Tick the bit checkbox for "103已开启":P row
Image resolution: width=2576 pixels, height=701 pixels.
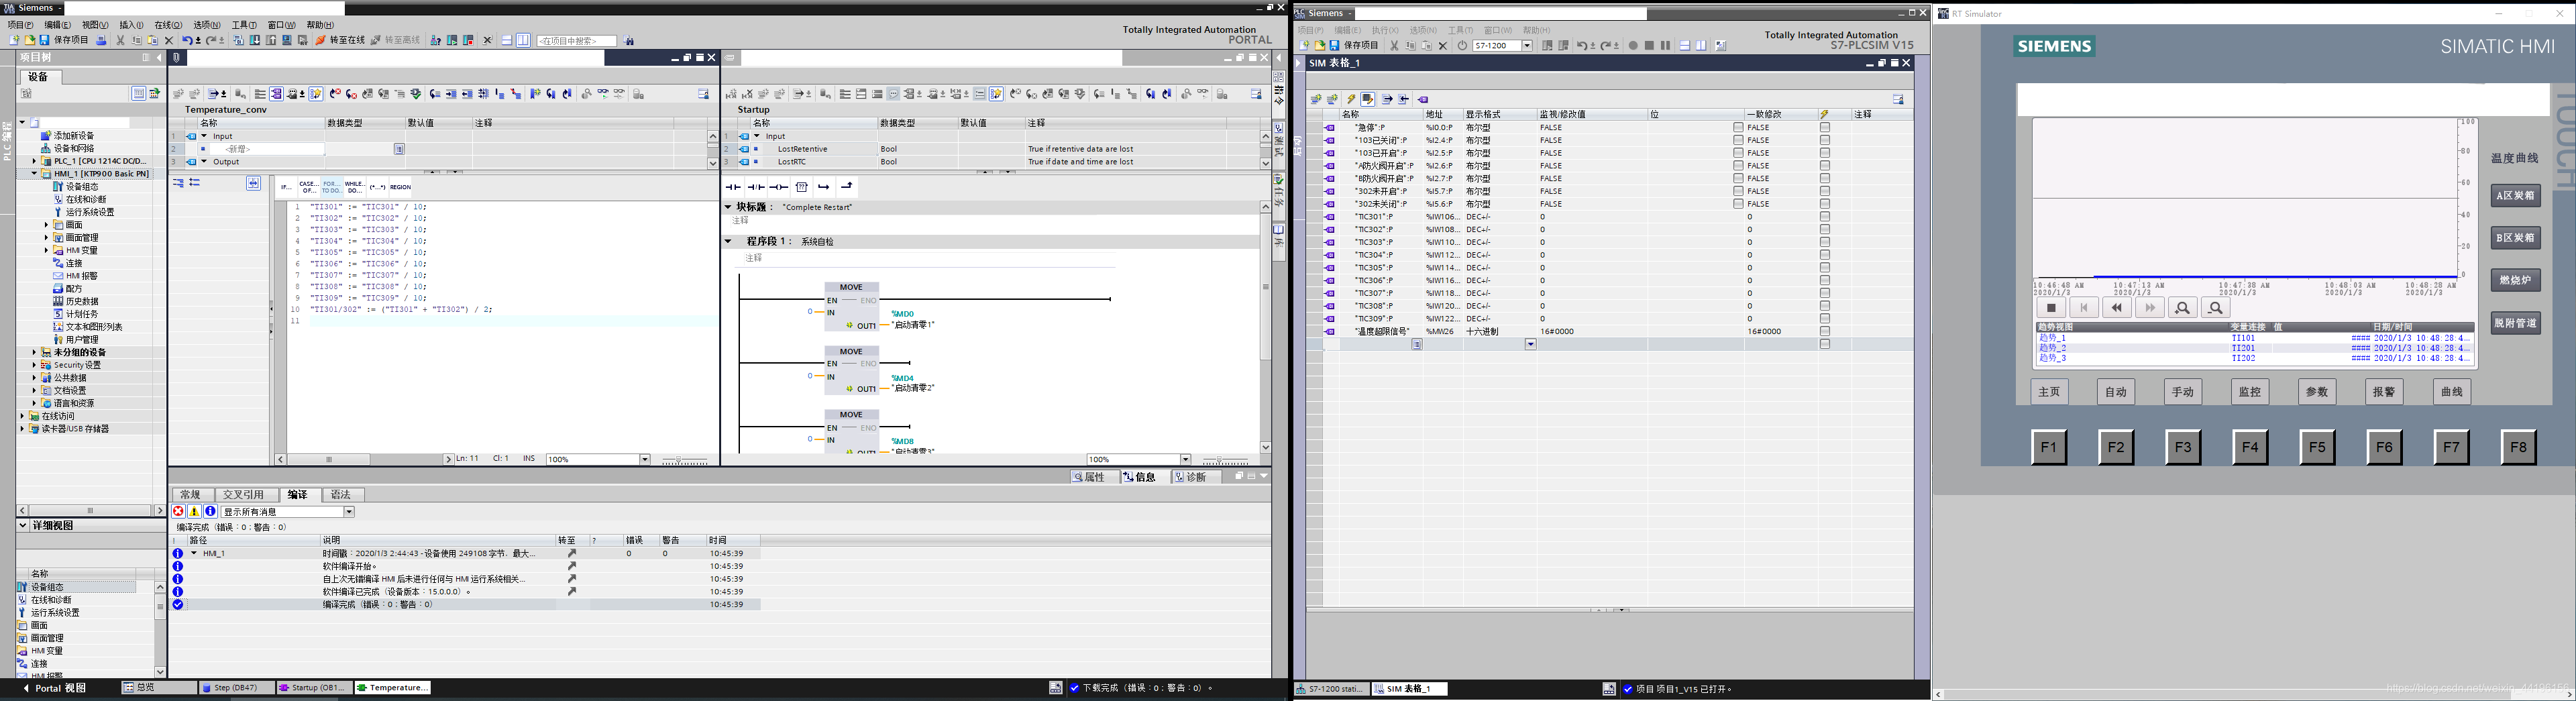[1738, 153]
